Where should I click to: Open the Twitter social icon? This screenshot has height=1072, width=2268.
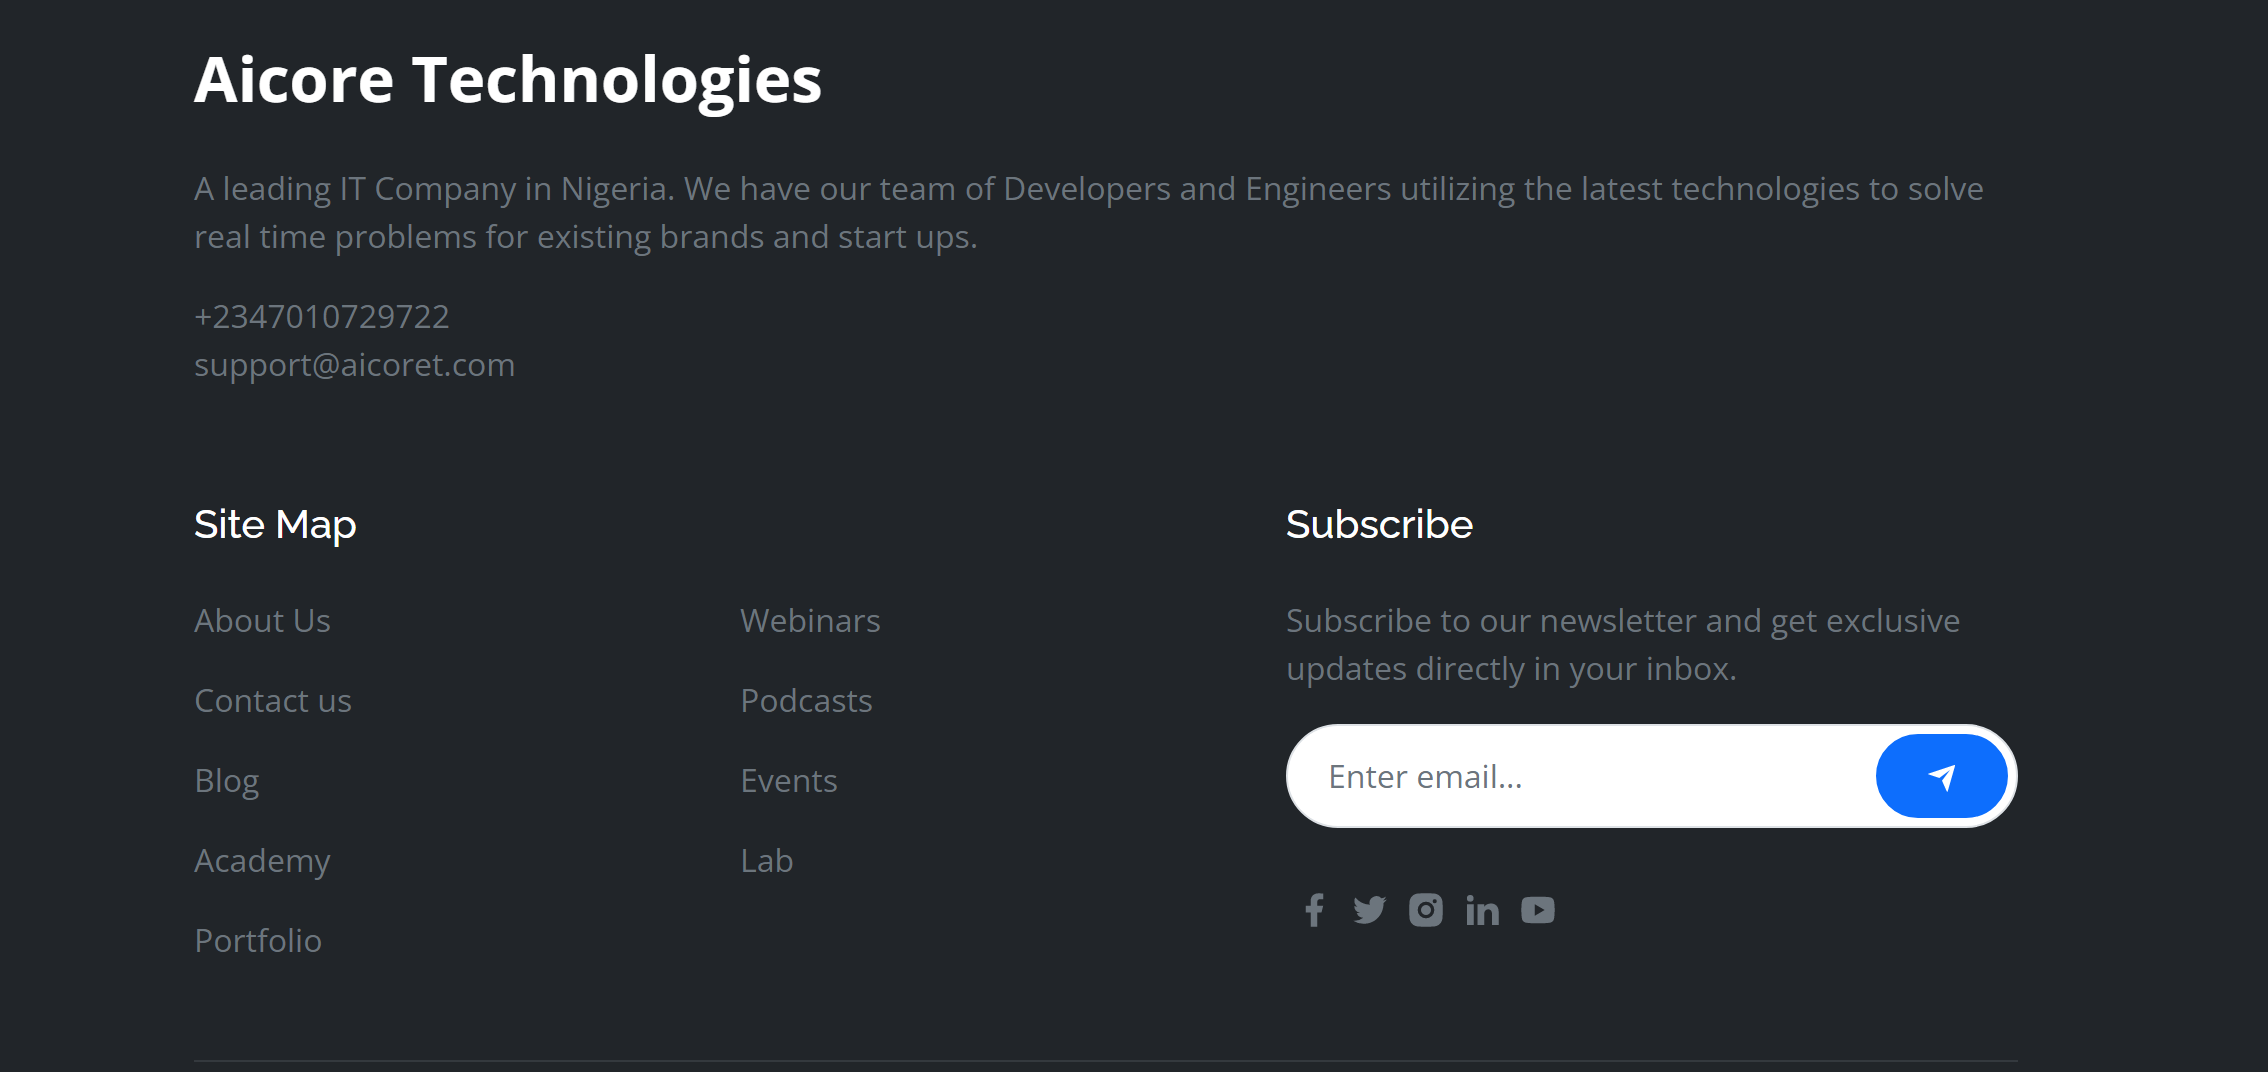pyautogui.click(x=1369, y=910)
